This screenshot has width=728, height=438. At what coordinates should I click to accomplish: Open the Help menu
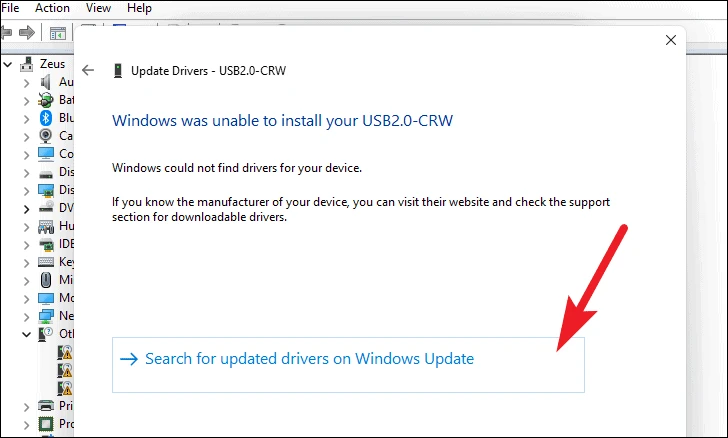click(x=139, y=8)
